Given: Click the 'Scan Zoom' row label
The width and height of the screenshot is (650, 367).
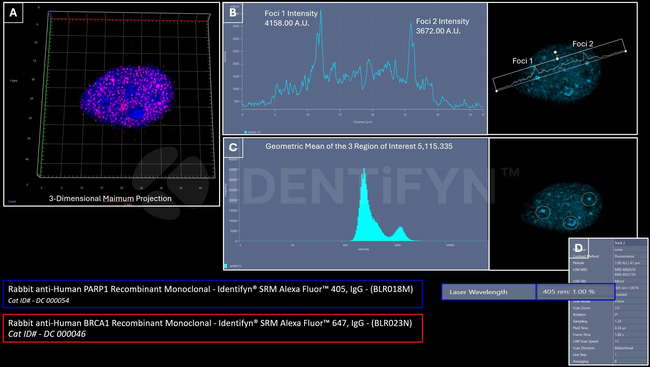Looking at the screenshot, I should tap(582, 308).
